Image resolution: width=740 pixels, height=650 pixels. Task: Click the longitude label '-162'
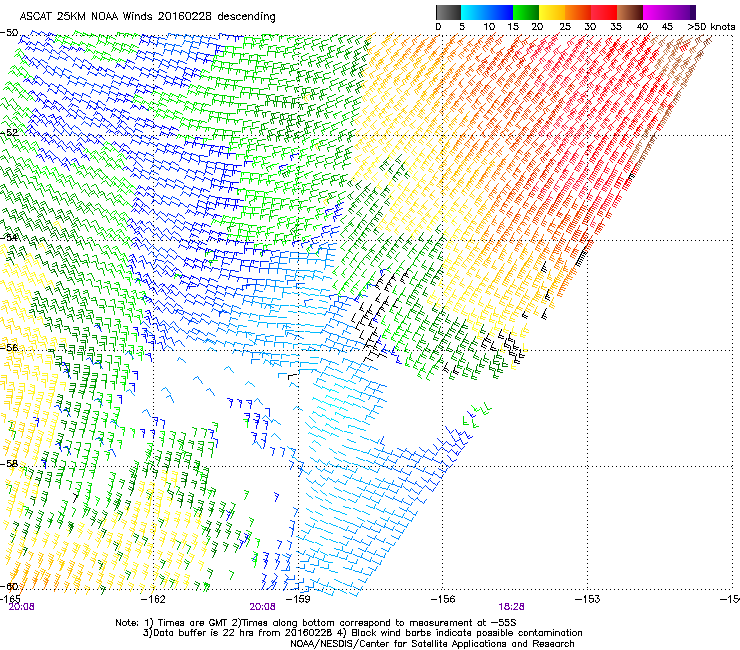(153, 599)
